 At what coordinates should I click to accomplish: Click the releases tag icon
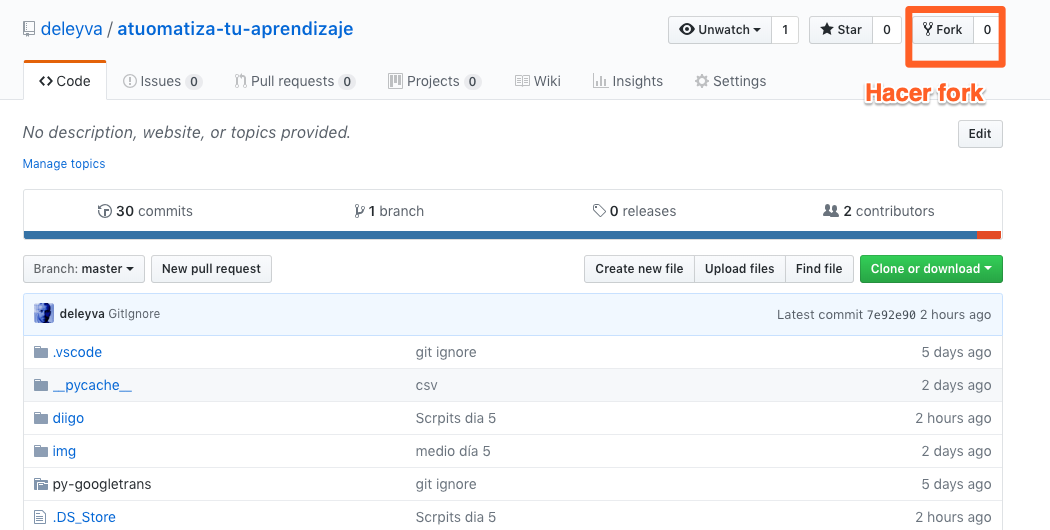599,211
